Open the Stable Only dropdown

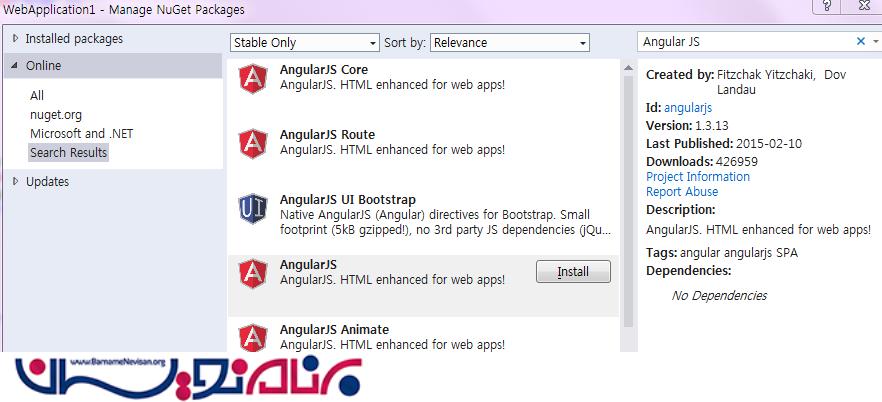tap(305, 43)
